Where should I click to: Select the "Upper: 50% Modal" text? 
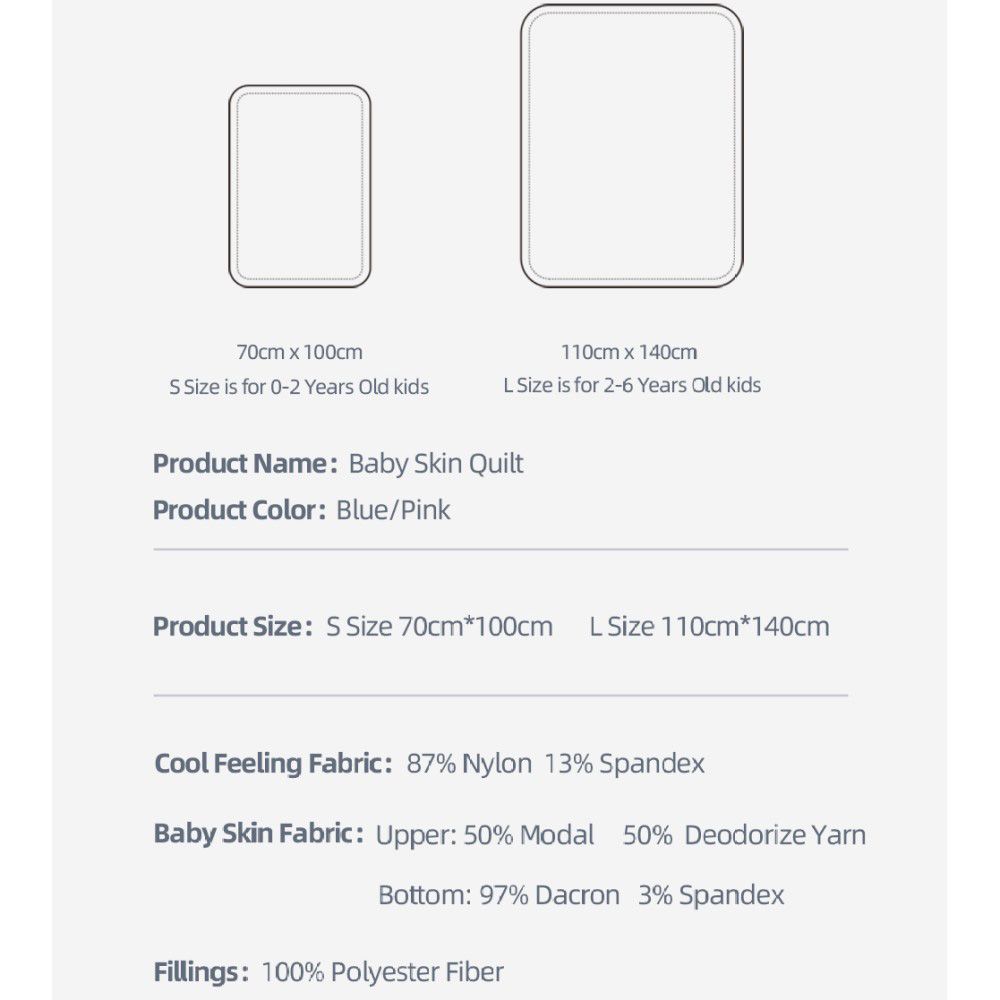pos(485,835)
